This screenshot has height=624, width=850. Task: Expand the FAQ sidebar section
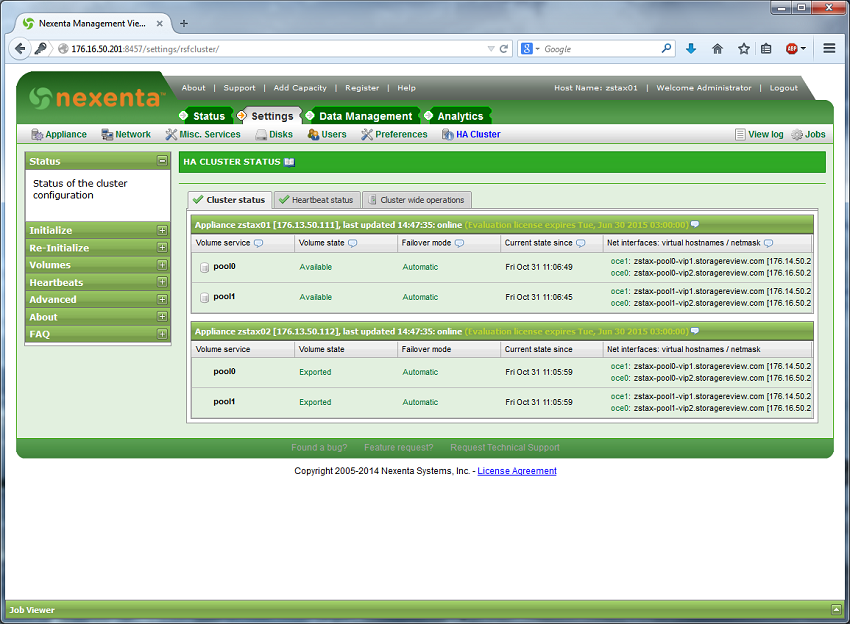[162, 334]
